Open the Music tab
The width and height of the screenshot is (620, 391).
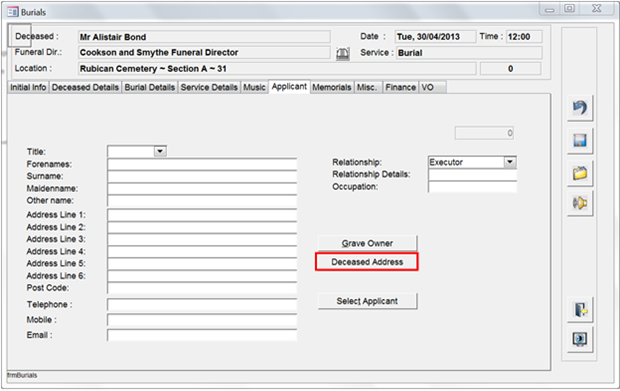254,87
